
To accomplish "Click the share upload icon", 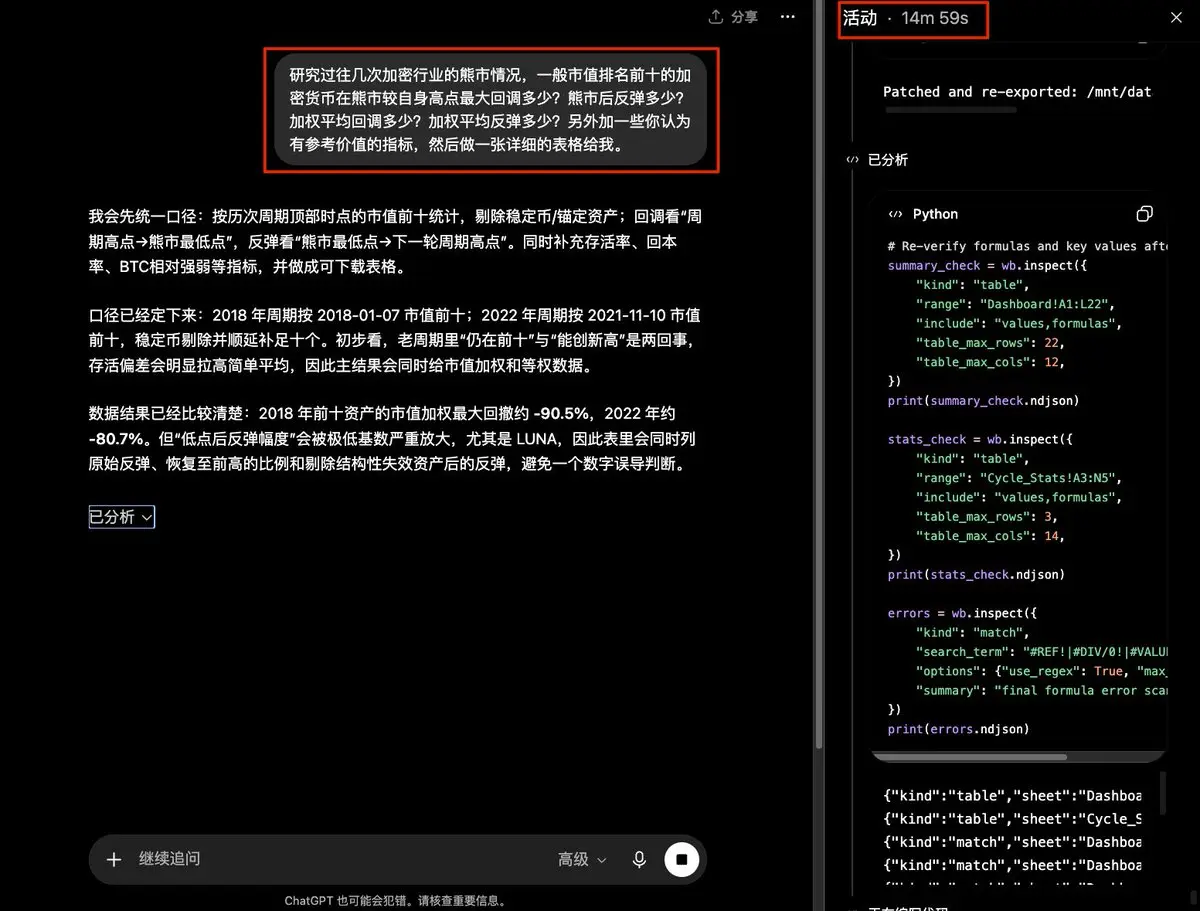I will 716,17.
